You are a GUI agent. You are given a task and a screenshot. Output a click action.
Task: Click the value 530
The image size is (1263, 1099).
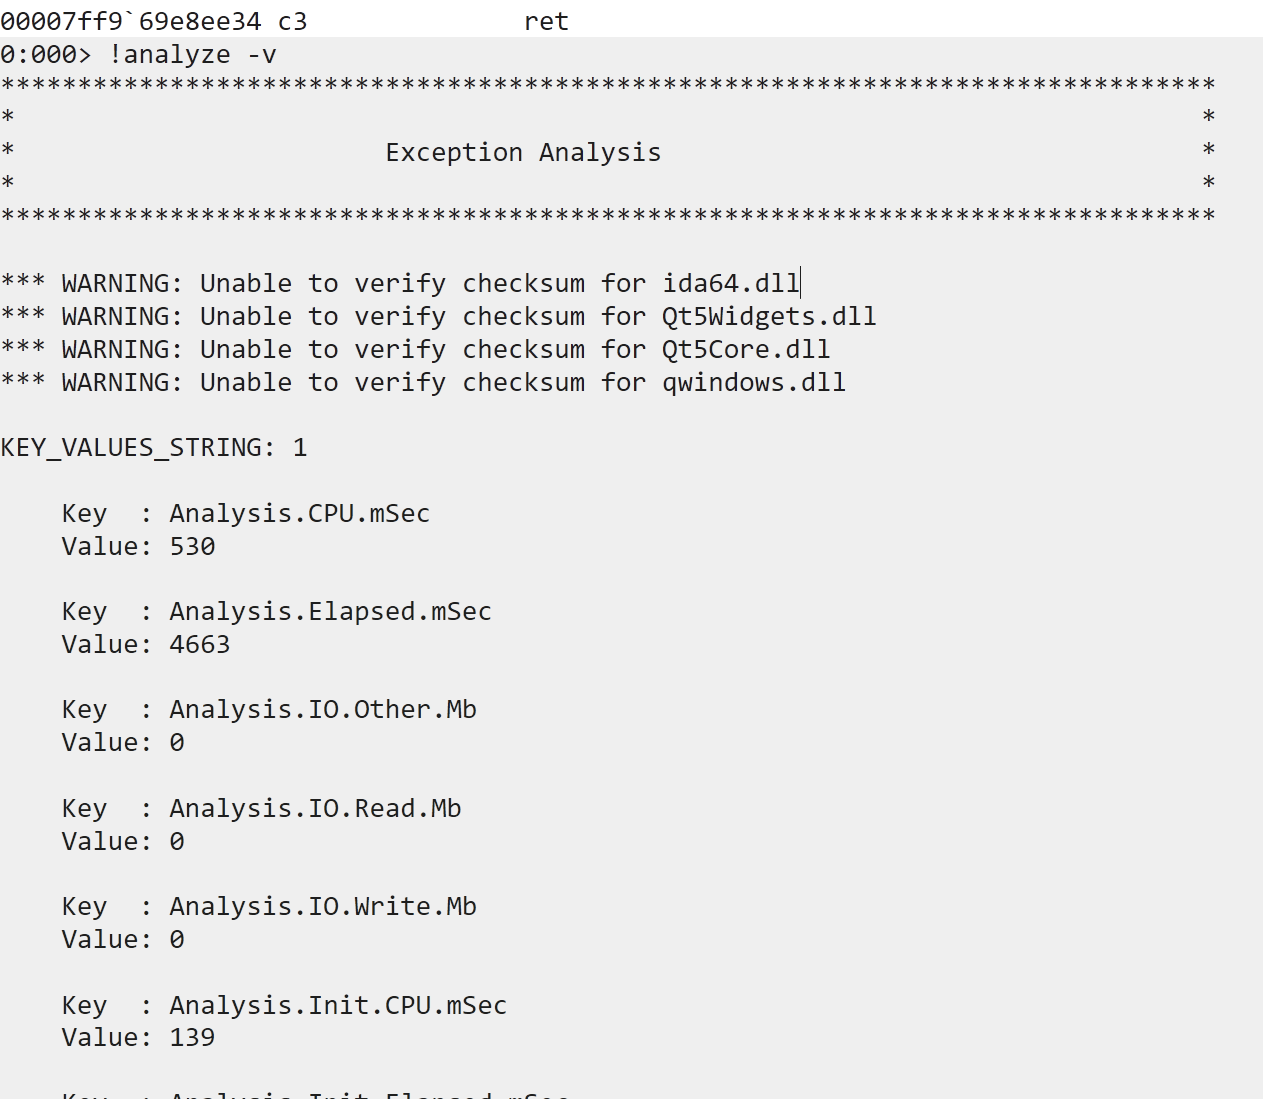192,547
